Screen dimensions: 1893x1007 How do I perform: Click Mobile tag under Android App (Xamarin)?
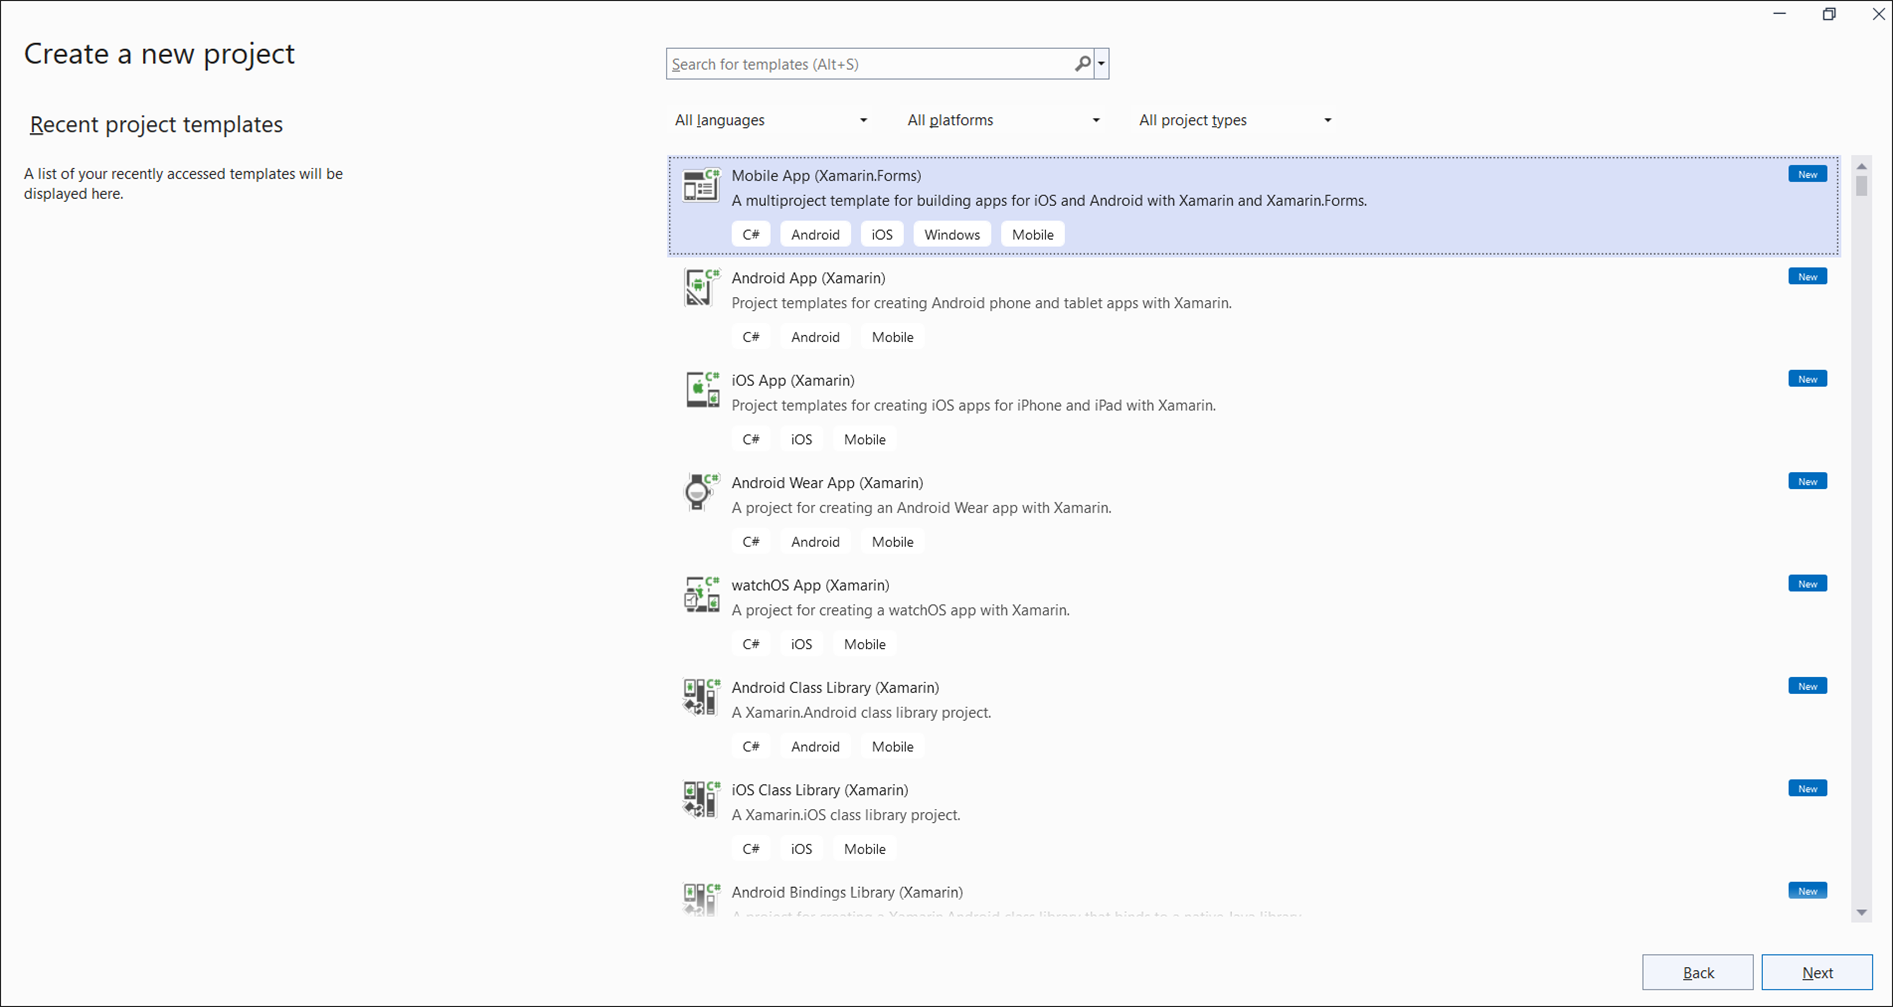892,337
